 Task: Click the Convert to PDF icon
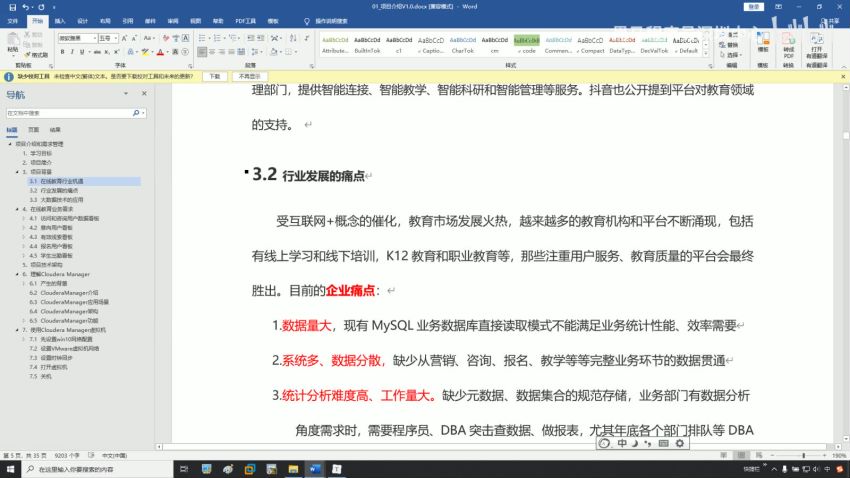pyautogui.click(x=788, y=46)
